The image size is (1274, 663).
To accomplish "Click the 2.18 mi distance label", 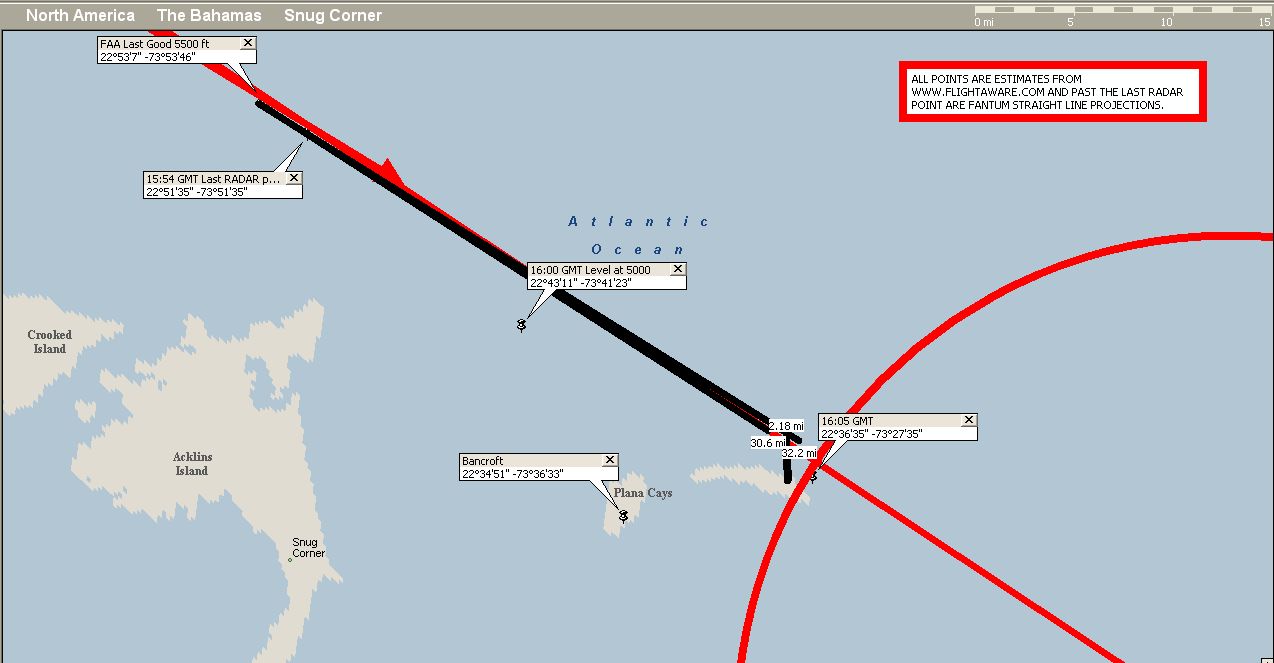I will click(x=786, y=426).
